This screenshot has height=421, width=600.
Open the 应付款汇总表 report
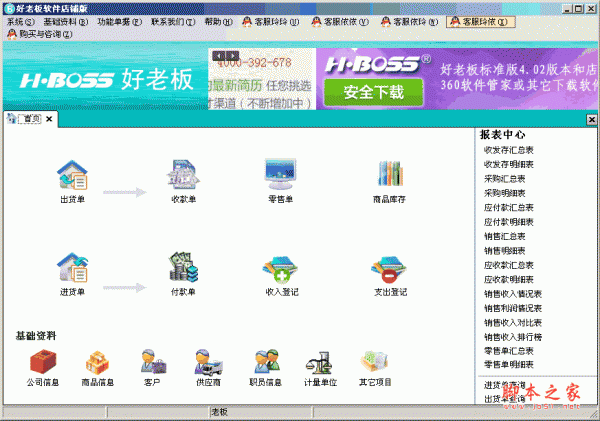(509, 208)
